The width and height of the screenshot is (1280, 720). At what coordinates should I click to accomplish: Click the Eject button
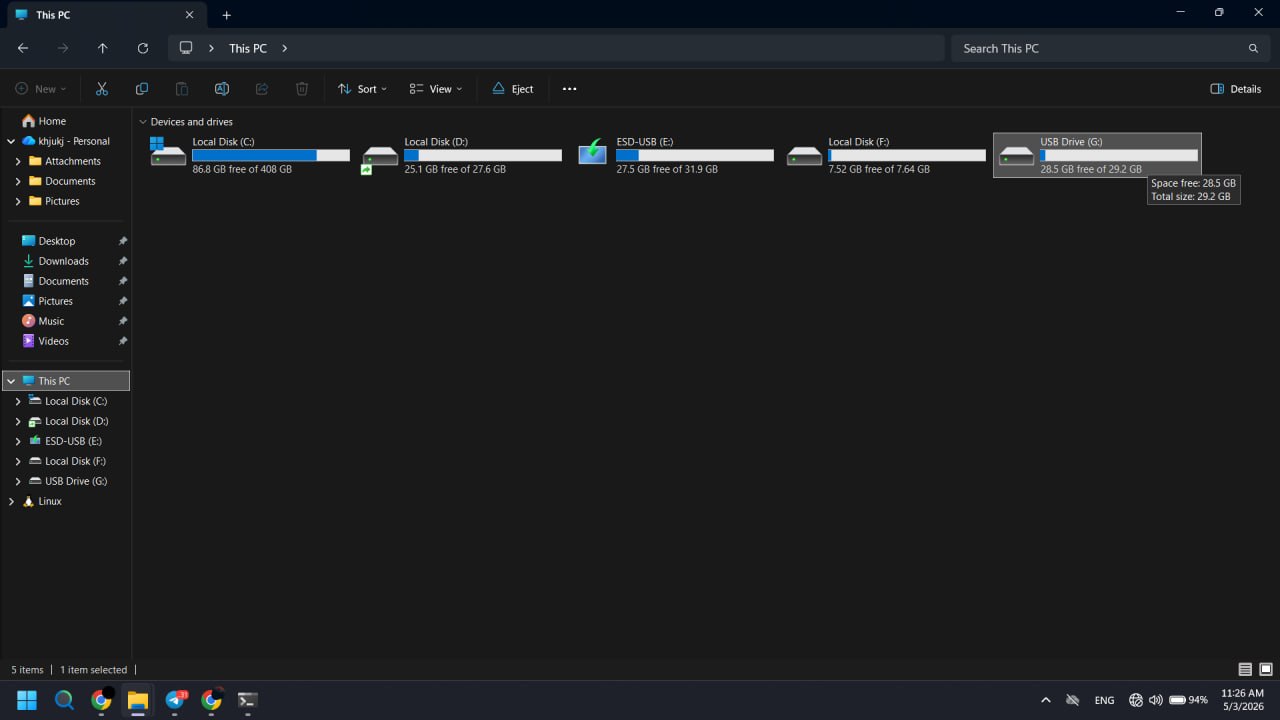tap(512, 89)
